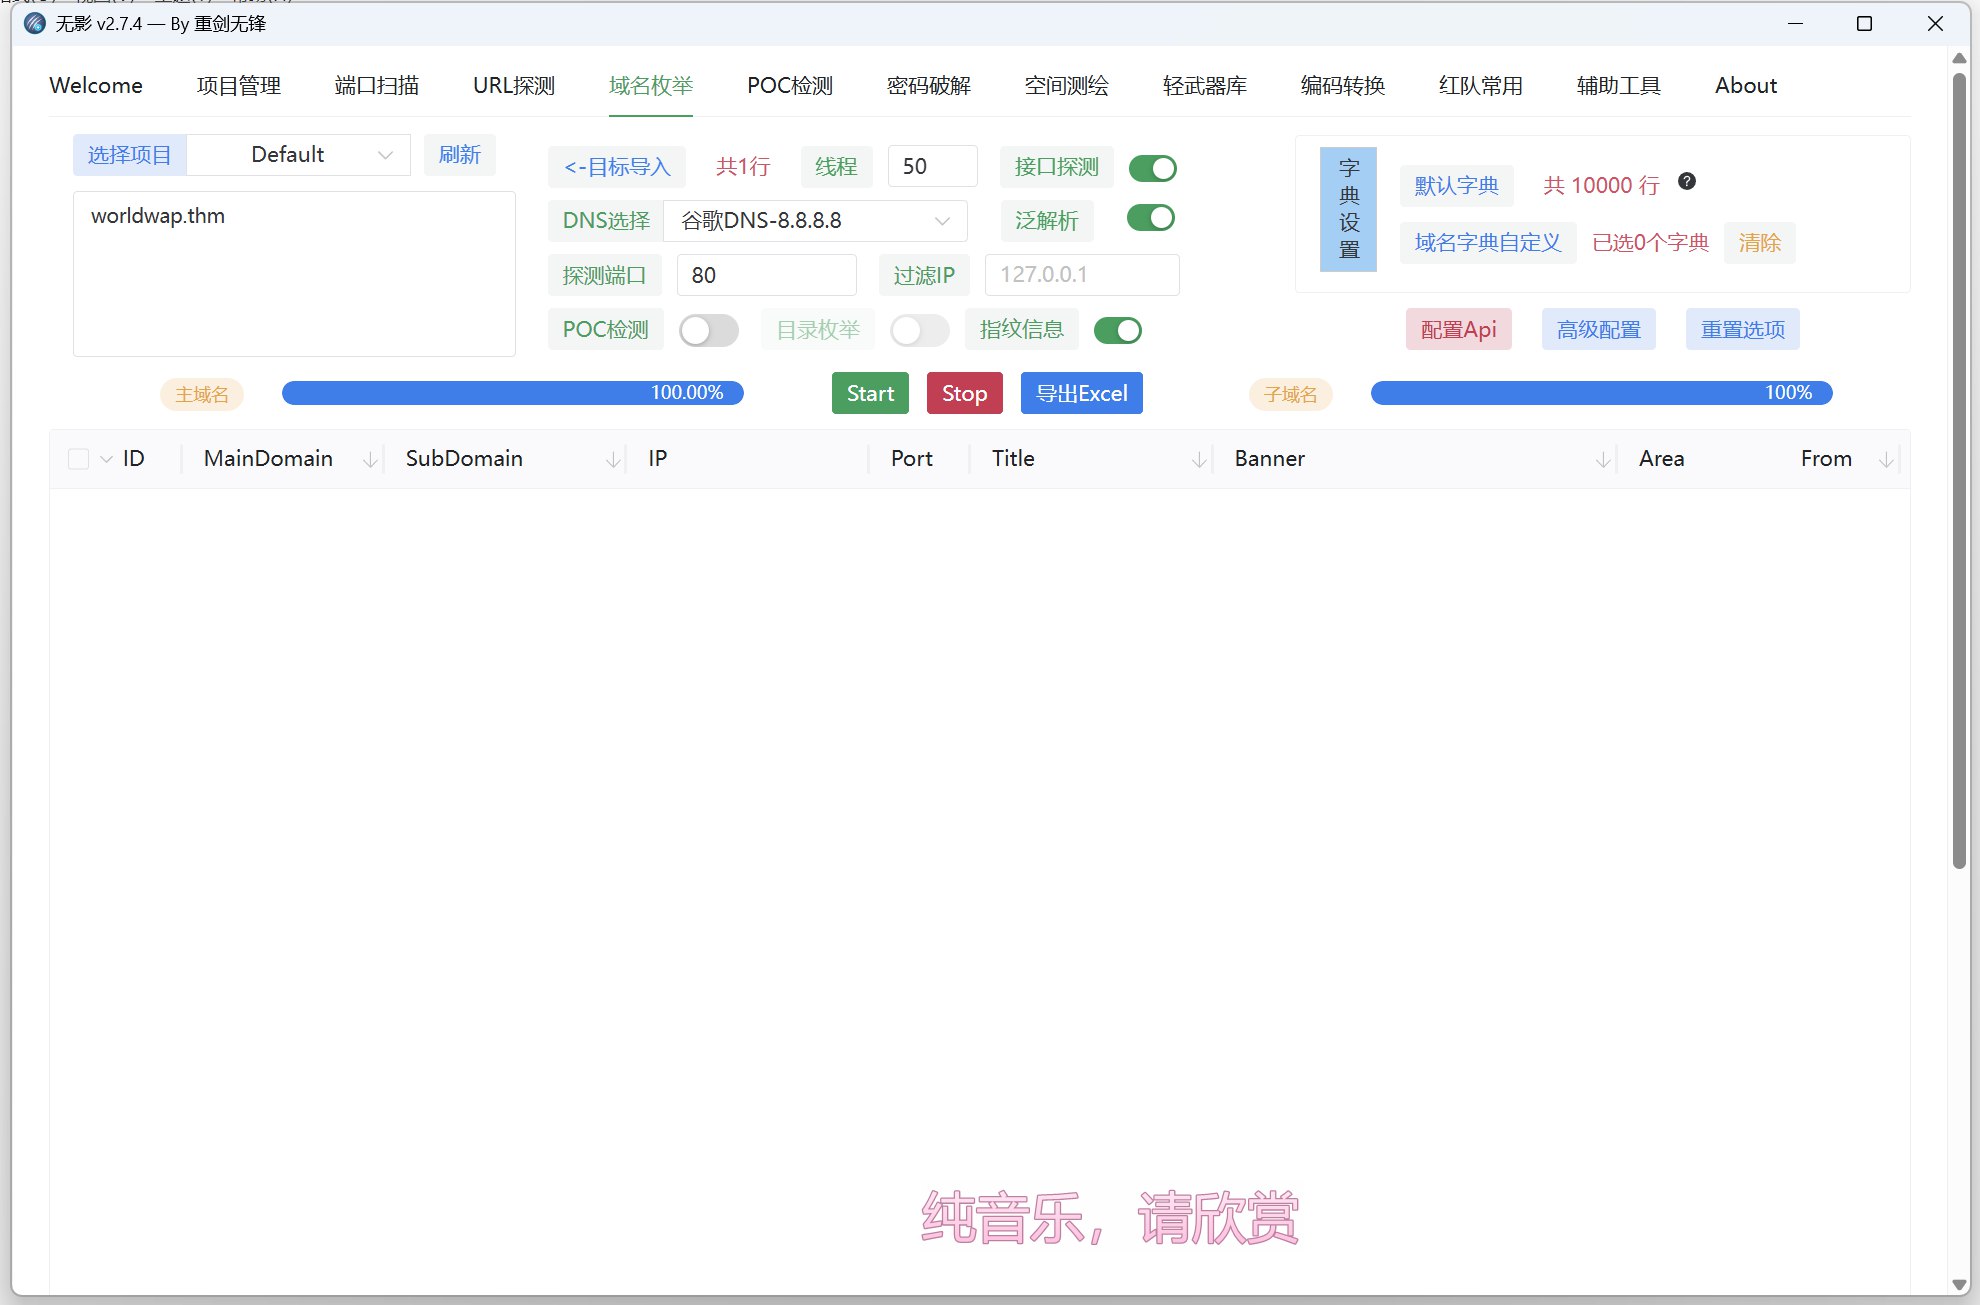Click the scrollbar down arrow
1980x1305 pixels.
1959,1285
